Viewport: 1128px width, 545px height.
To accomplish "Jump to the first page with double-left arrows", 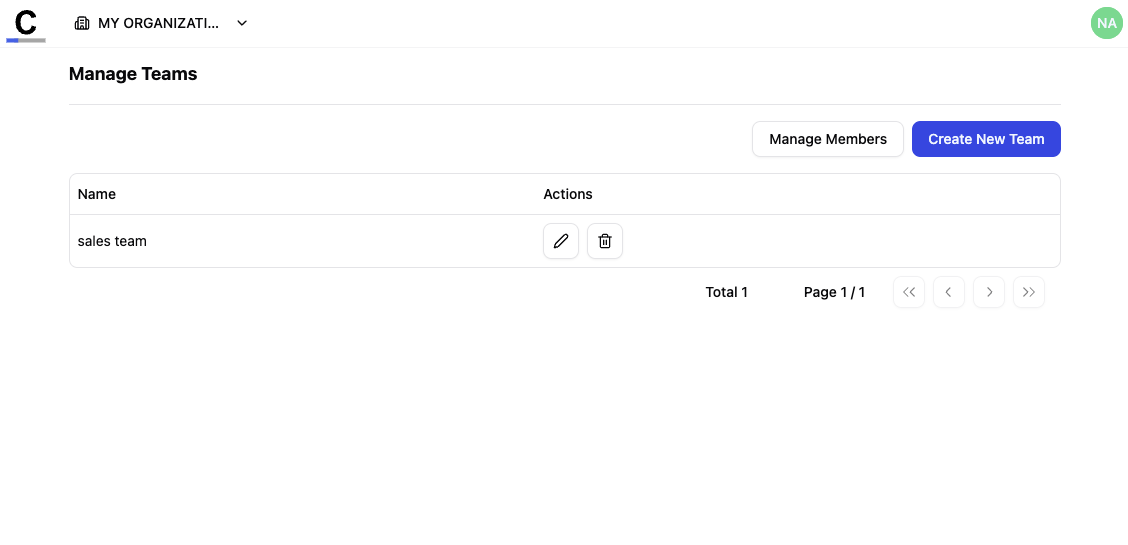I will [x=909, y=292].
